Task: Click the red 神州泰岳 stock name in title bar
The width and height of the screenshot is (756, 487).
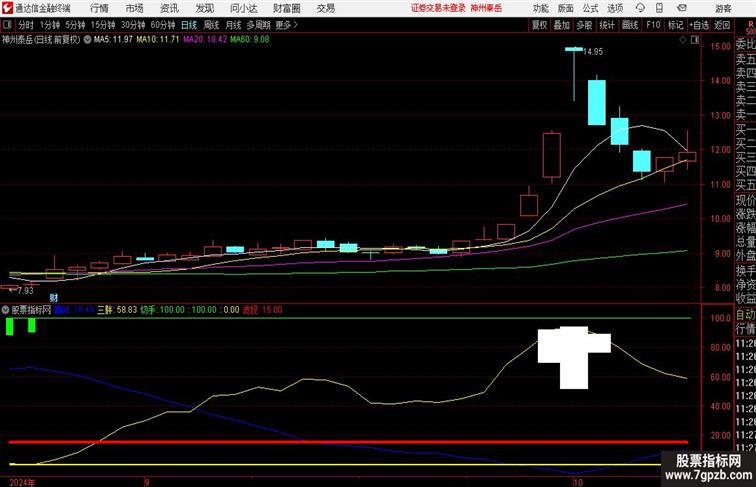Action: tap(486, 8)
